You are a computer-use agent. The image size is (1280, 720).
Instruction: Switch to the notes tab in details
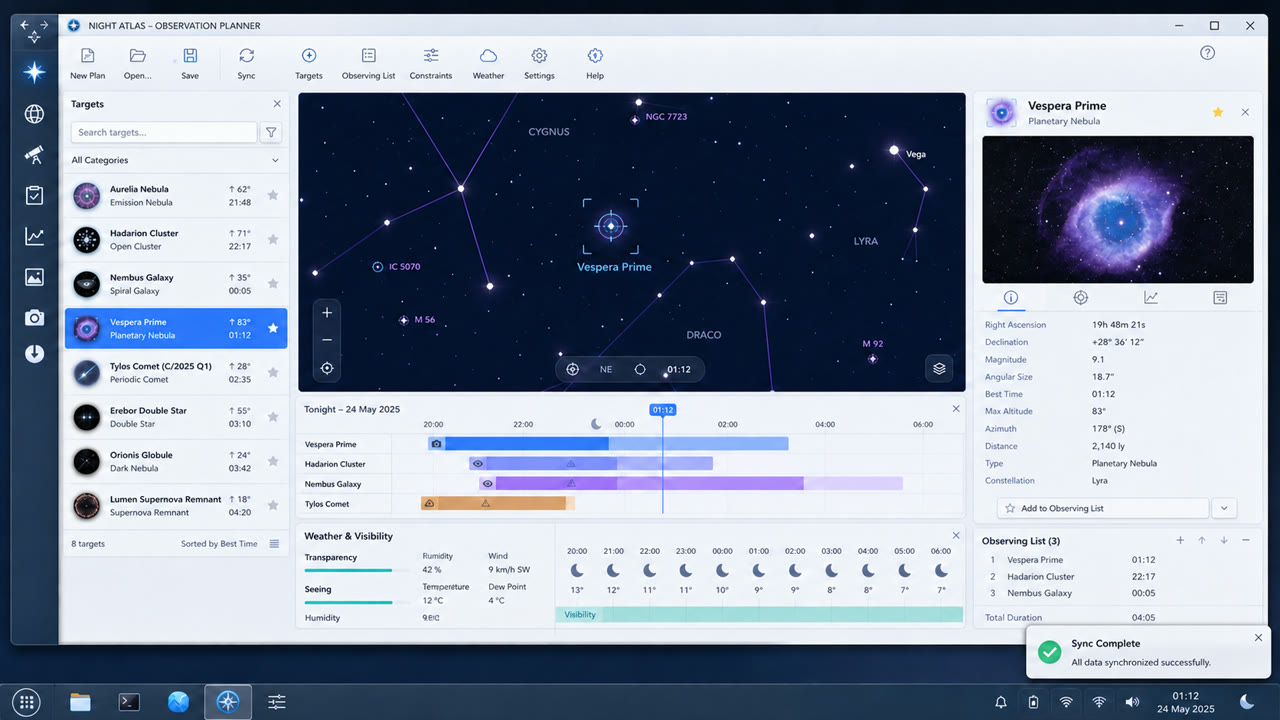tap(1220, 298)
